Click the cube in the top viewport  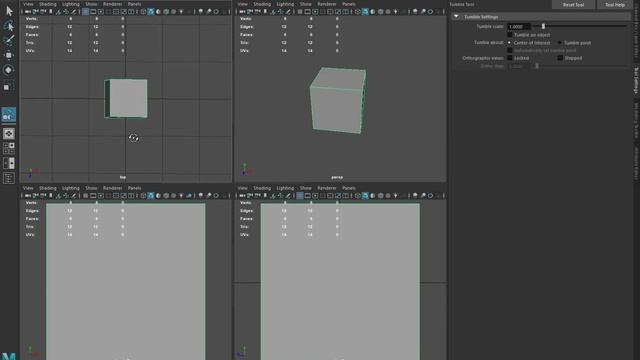click(x=126, y=98)
